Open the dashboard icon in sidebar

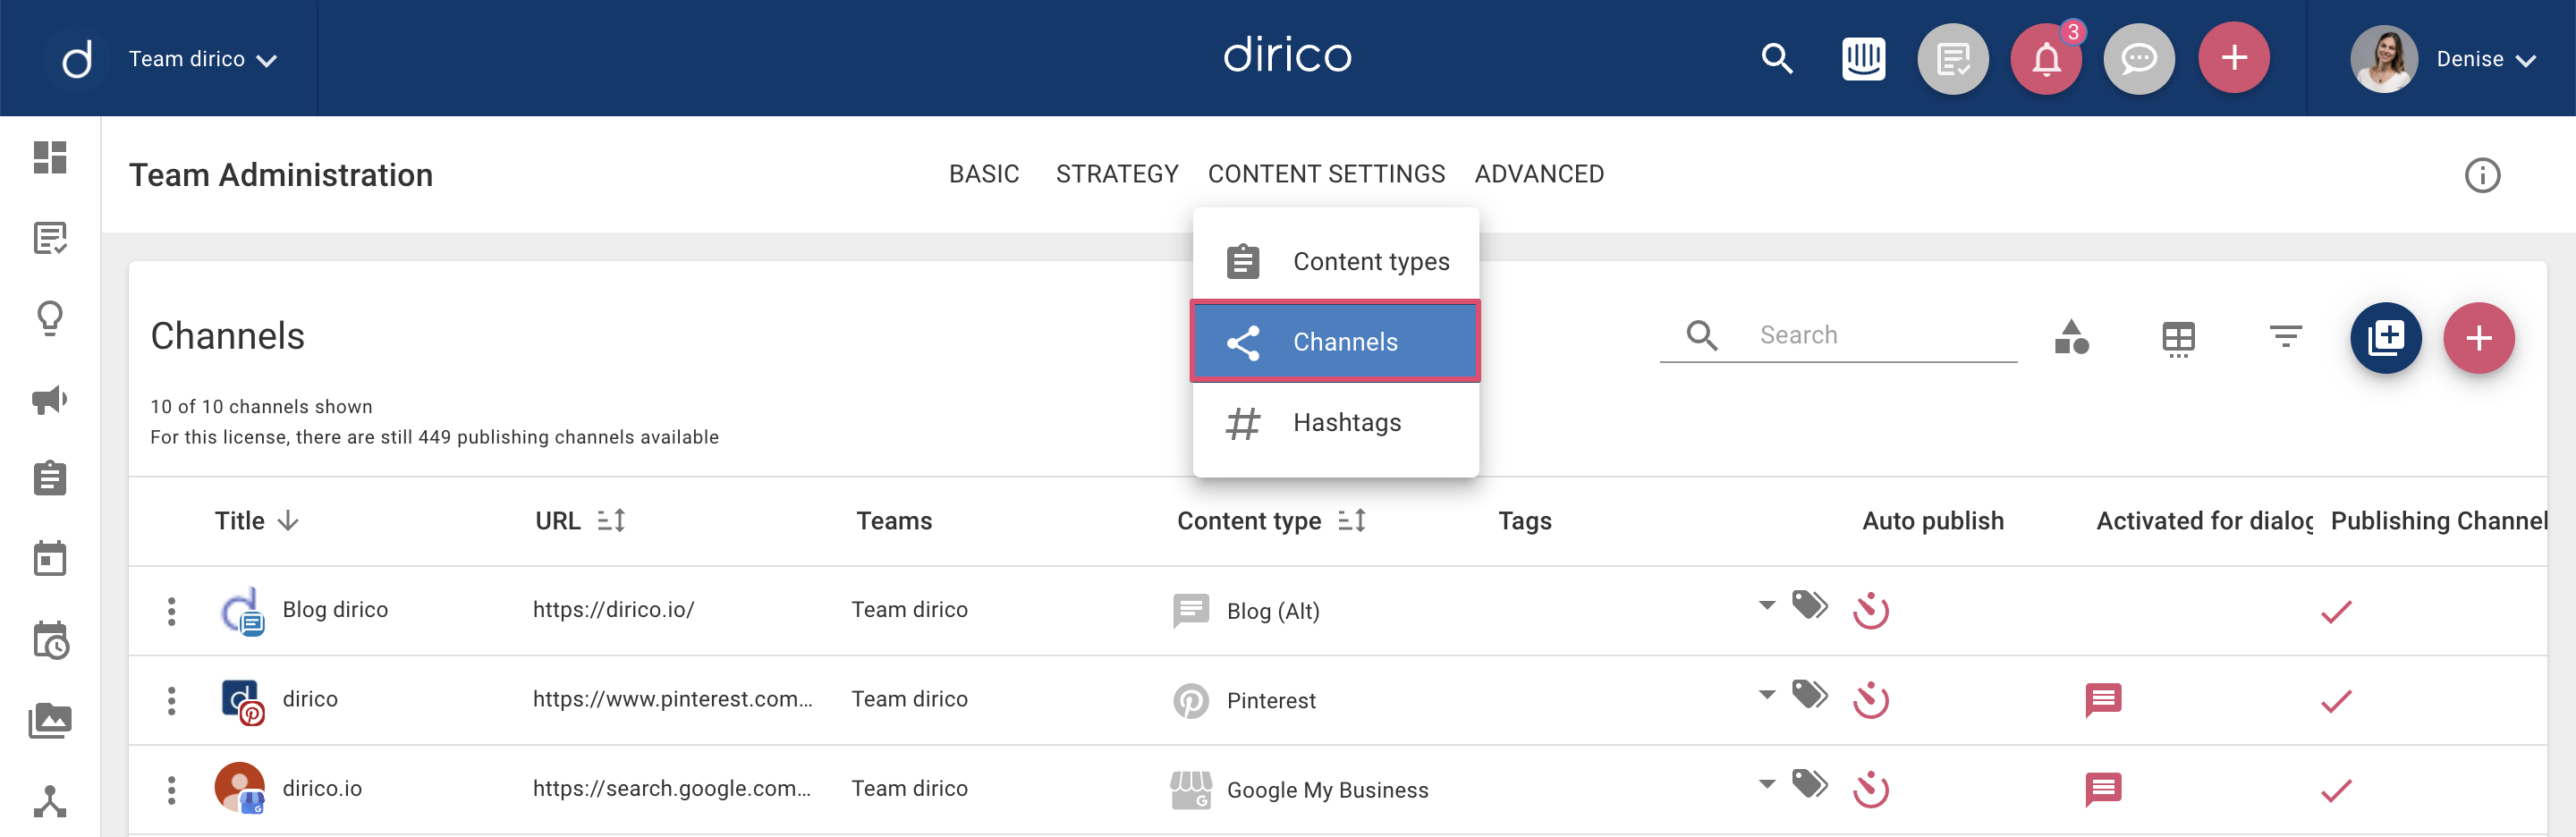pos(50,157)
